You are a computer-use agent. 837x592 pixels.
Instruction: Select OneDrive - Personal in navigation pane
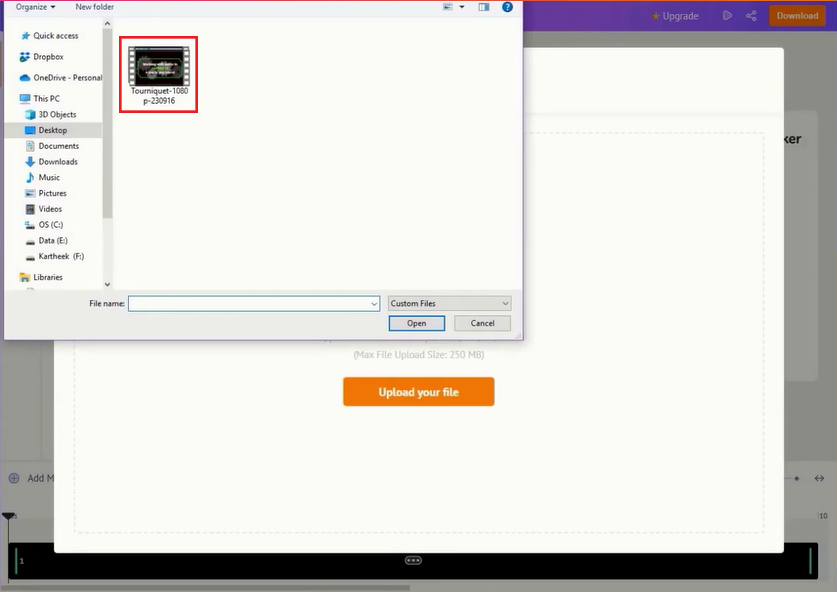(67, 78)
